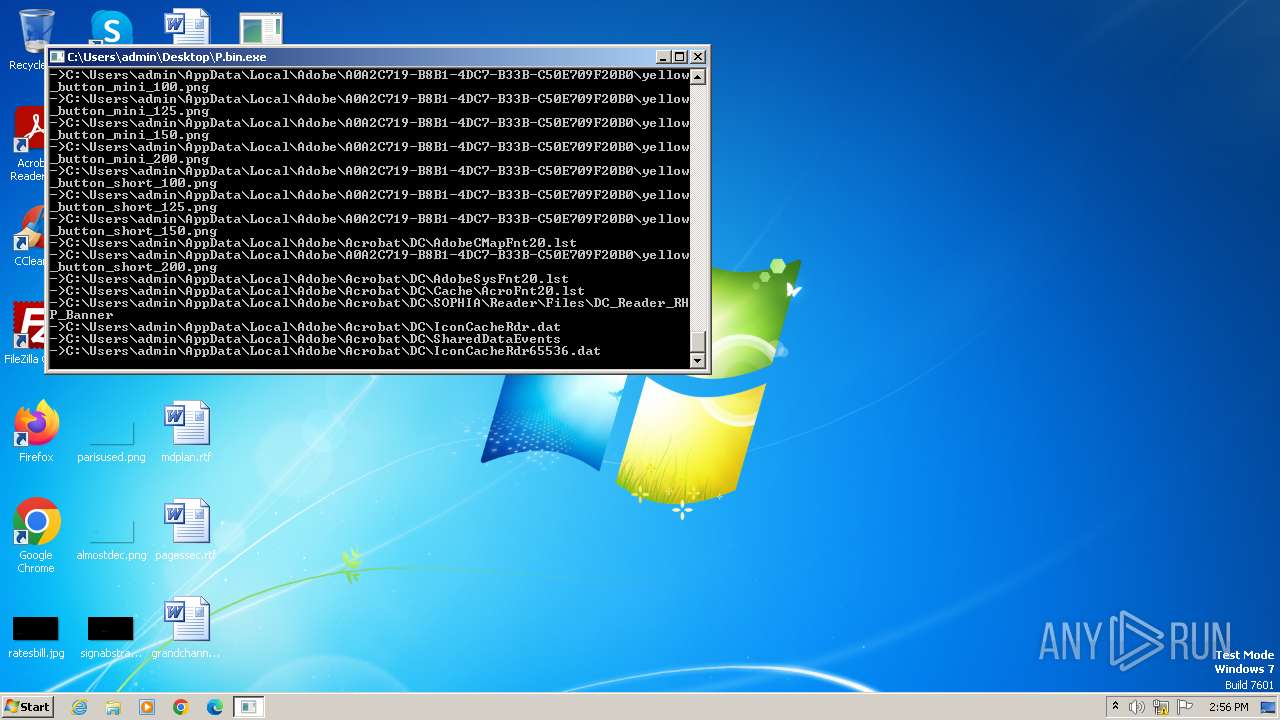Switch to the P.bin.exe taskbar item
The image size is (1280, 720).
248,707
